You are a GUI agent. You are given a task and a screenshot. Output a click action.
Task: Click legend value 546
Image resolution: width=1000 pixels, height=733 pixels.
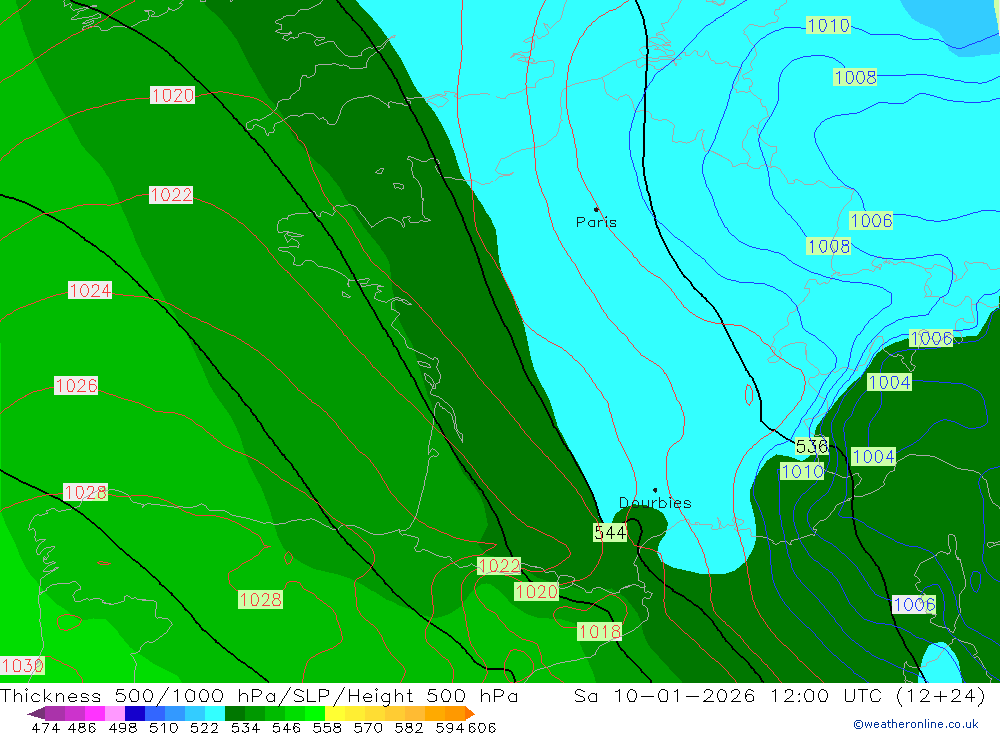(286, 728)
